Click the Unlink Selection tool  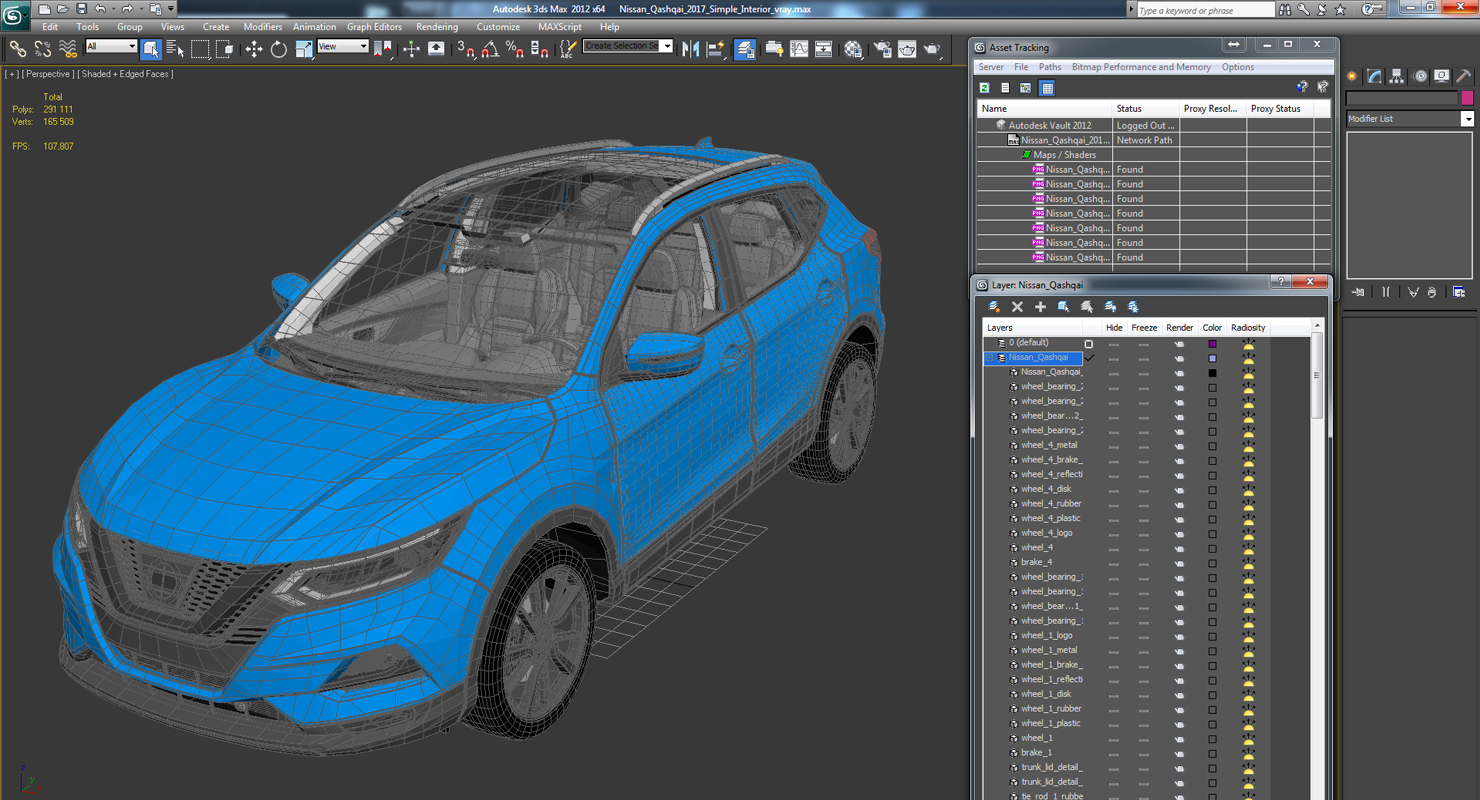(x=43, y=48)
